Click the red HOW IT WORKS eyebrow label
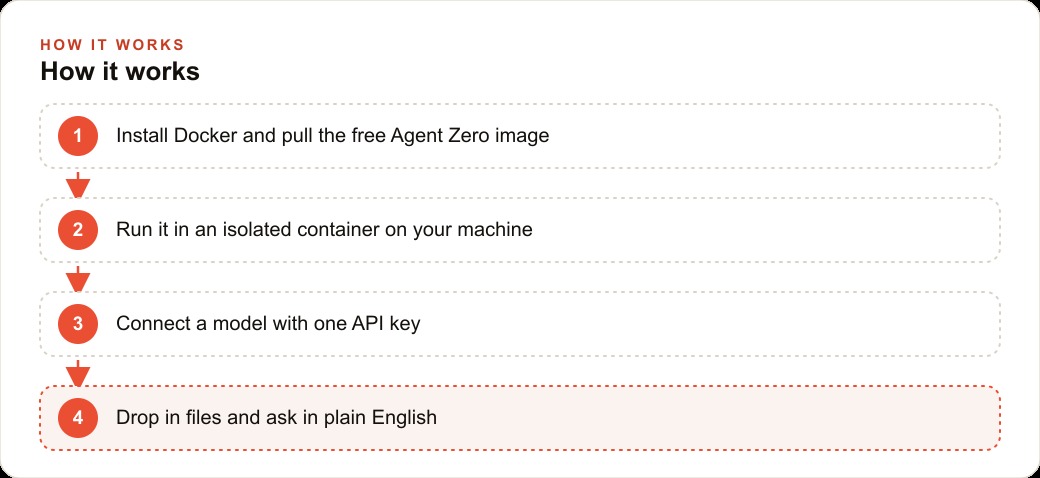 pyautogui.click(x=112, y=45)
